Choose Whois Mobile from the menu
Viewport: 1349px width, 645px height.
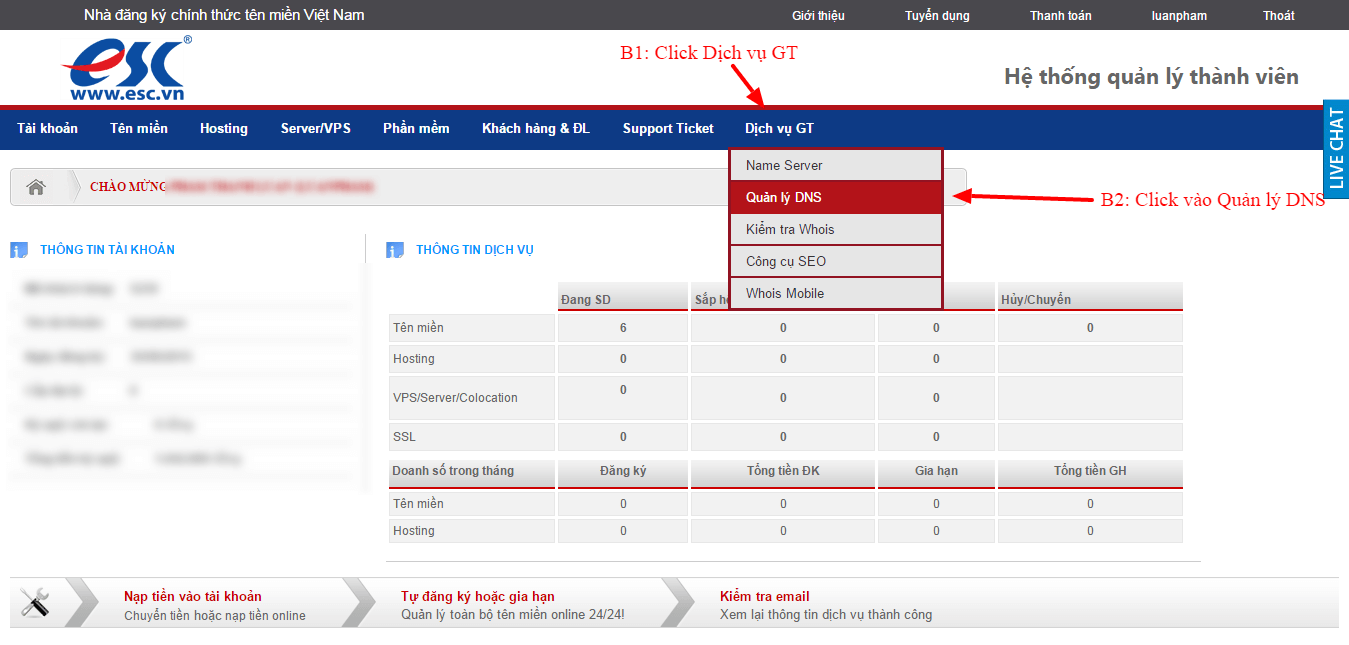pos(836,293)
